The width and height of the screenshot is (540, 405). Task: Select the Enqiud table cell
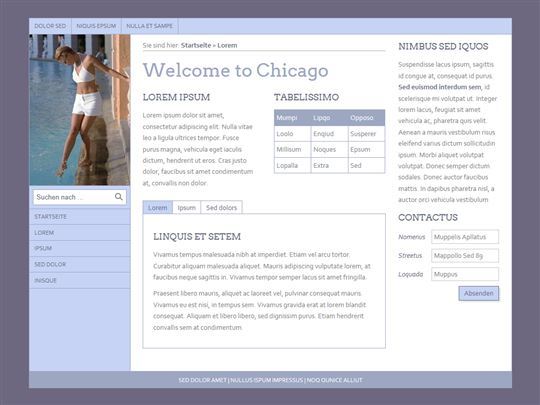(329, 134)
